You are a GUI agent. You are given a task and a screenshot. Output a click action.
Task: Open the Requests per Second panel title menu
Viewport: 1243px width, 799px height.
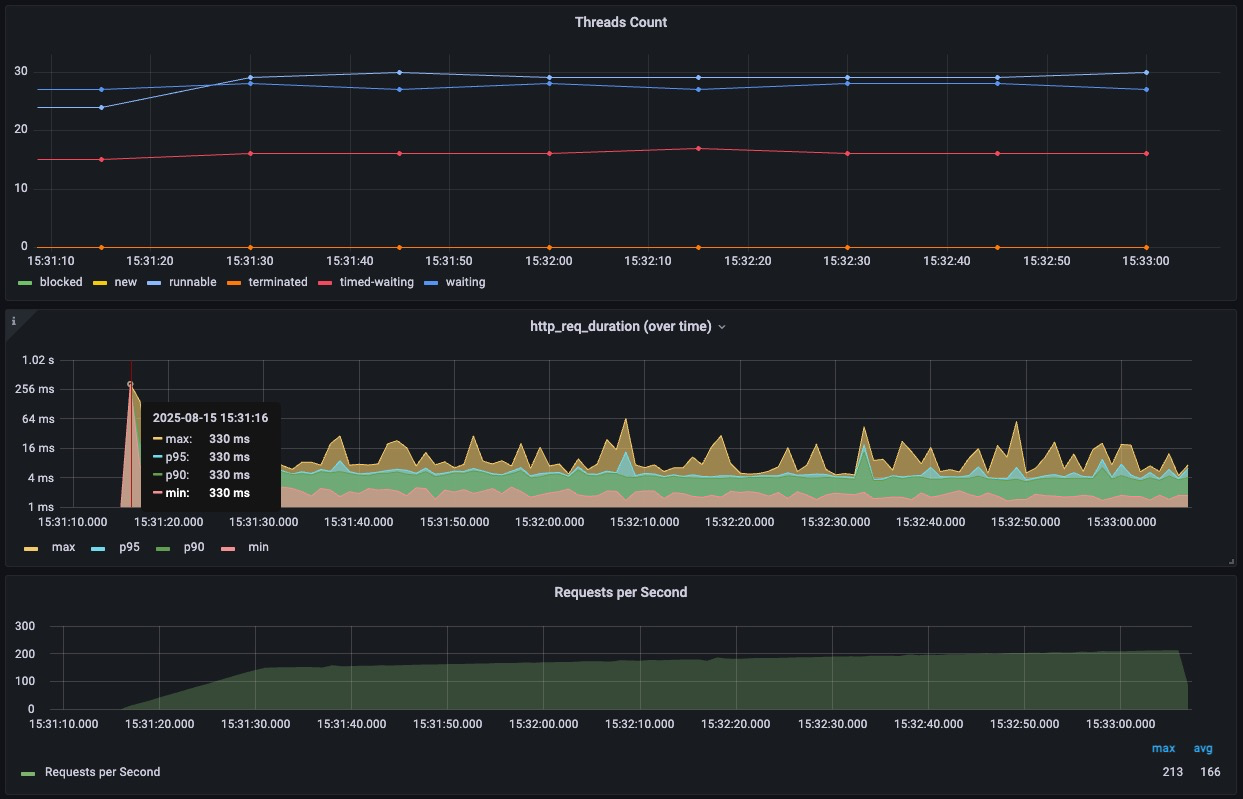pos(620,592)
